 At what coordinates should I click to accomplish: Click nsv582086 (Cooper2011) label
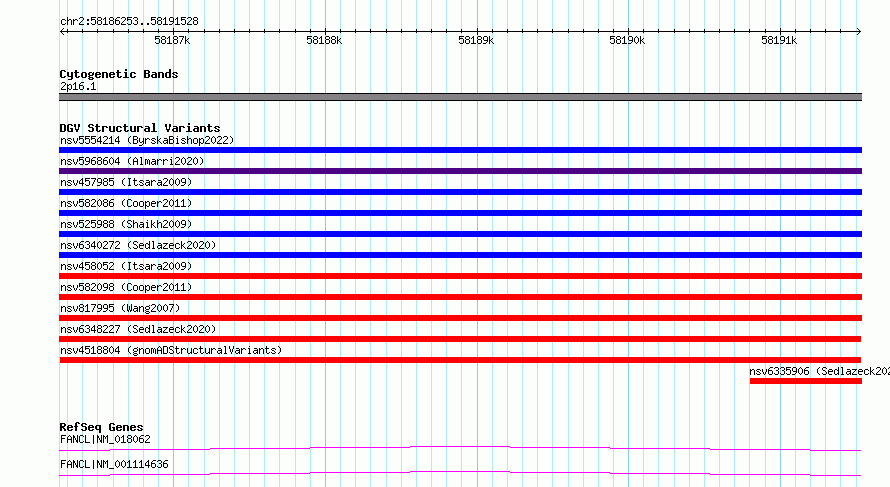pos(126,203)
